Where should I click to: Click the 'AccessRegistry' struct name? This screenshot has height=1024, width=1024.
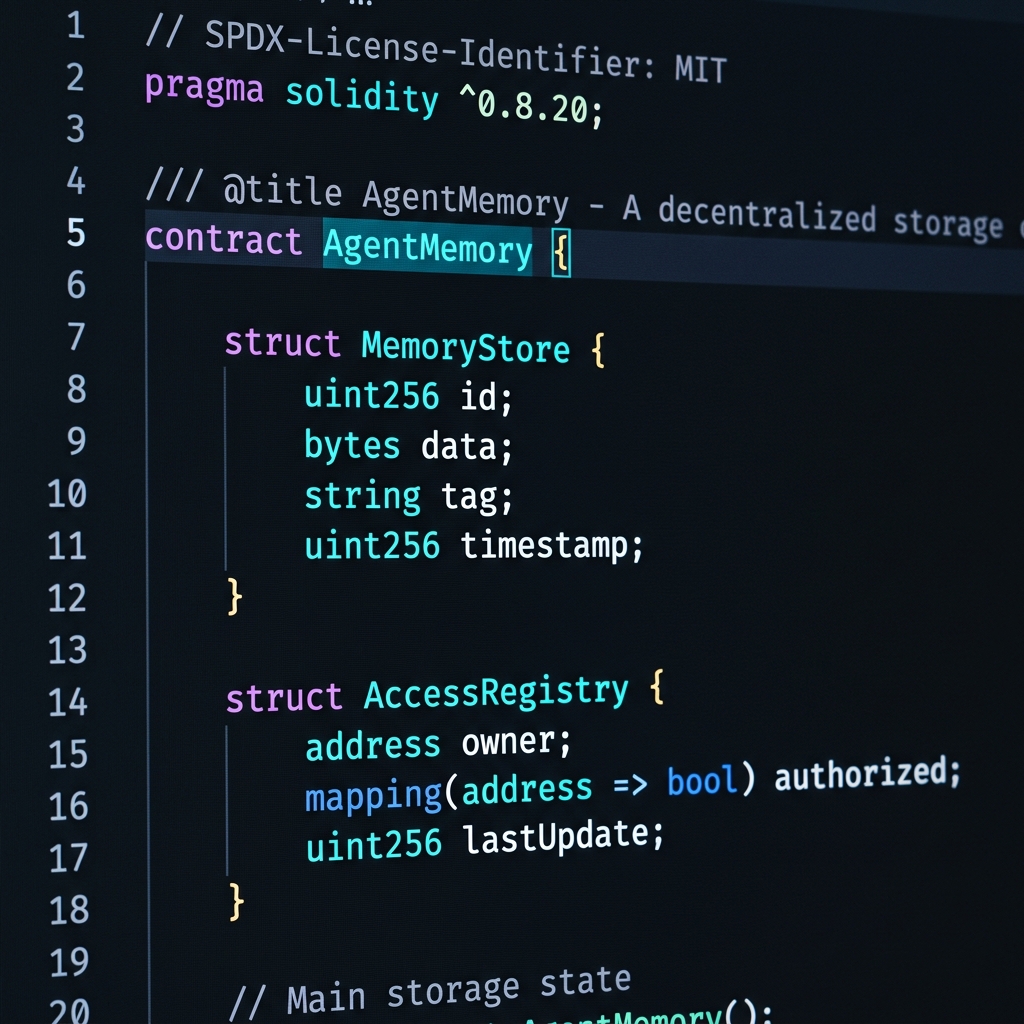496,694
